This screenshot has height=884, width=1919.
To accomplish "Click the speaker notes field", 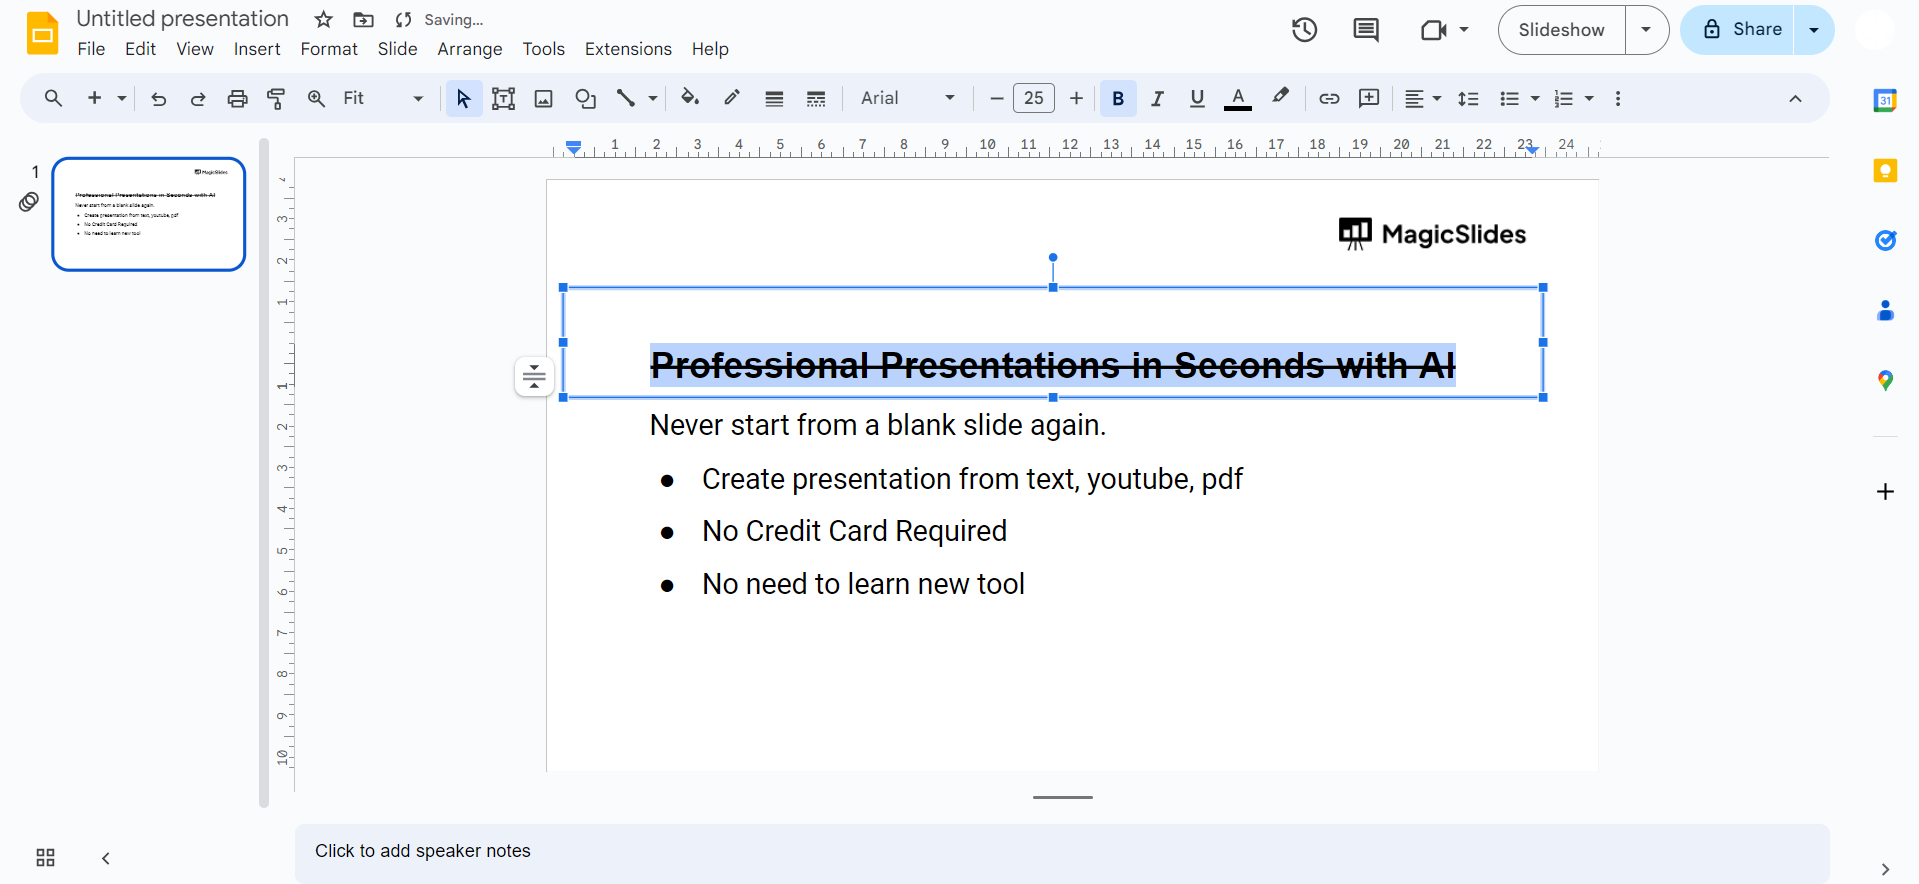I will [x=1060, y=851].
